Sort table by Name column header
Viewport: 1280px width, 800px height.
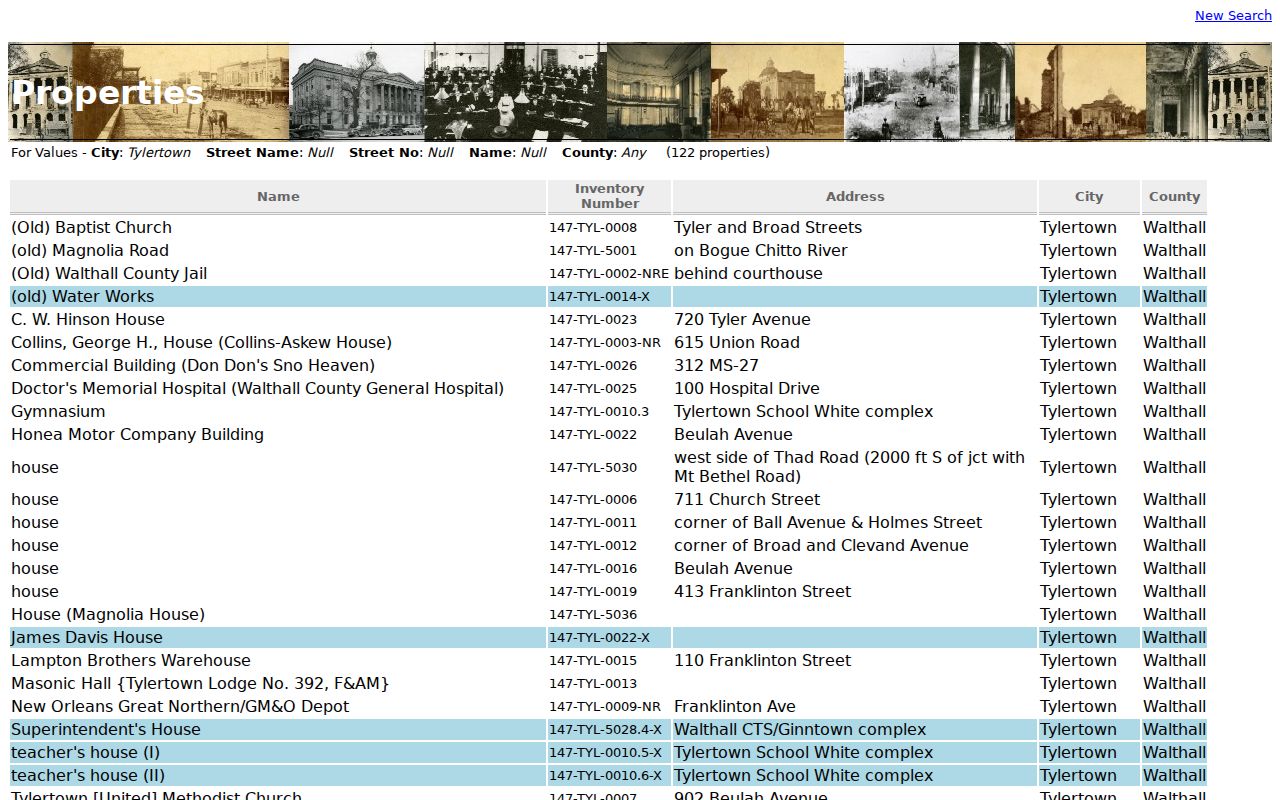click(x=278, y=197)
